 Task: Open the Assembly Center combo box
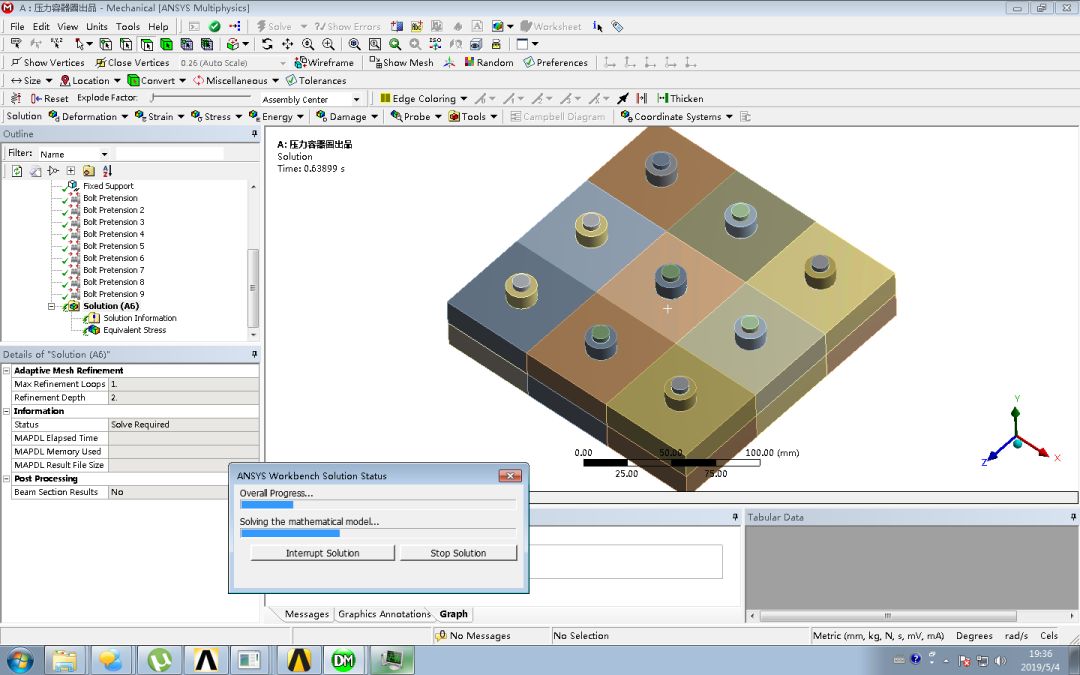[311, 99]
